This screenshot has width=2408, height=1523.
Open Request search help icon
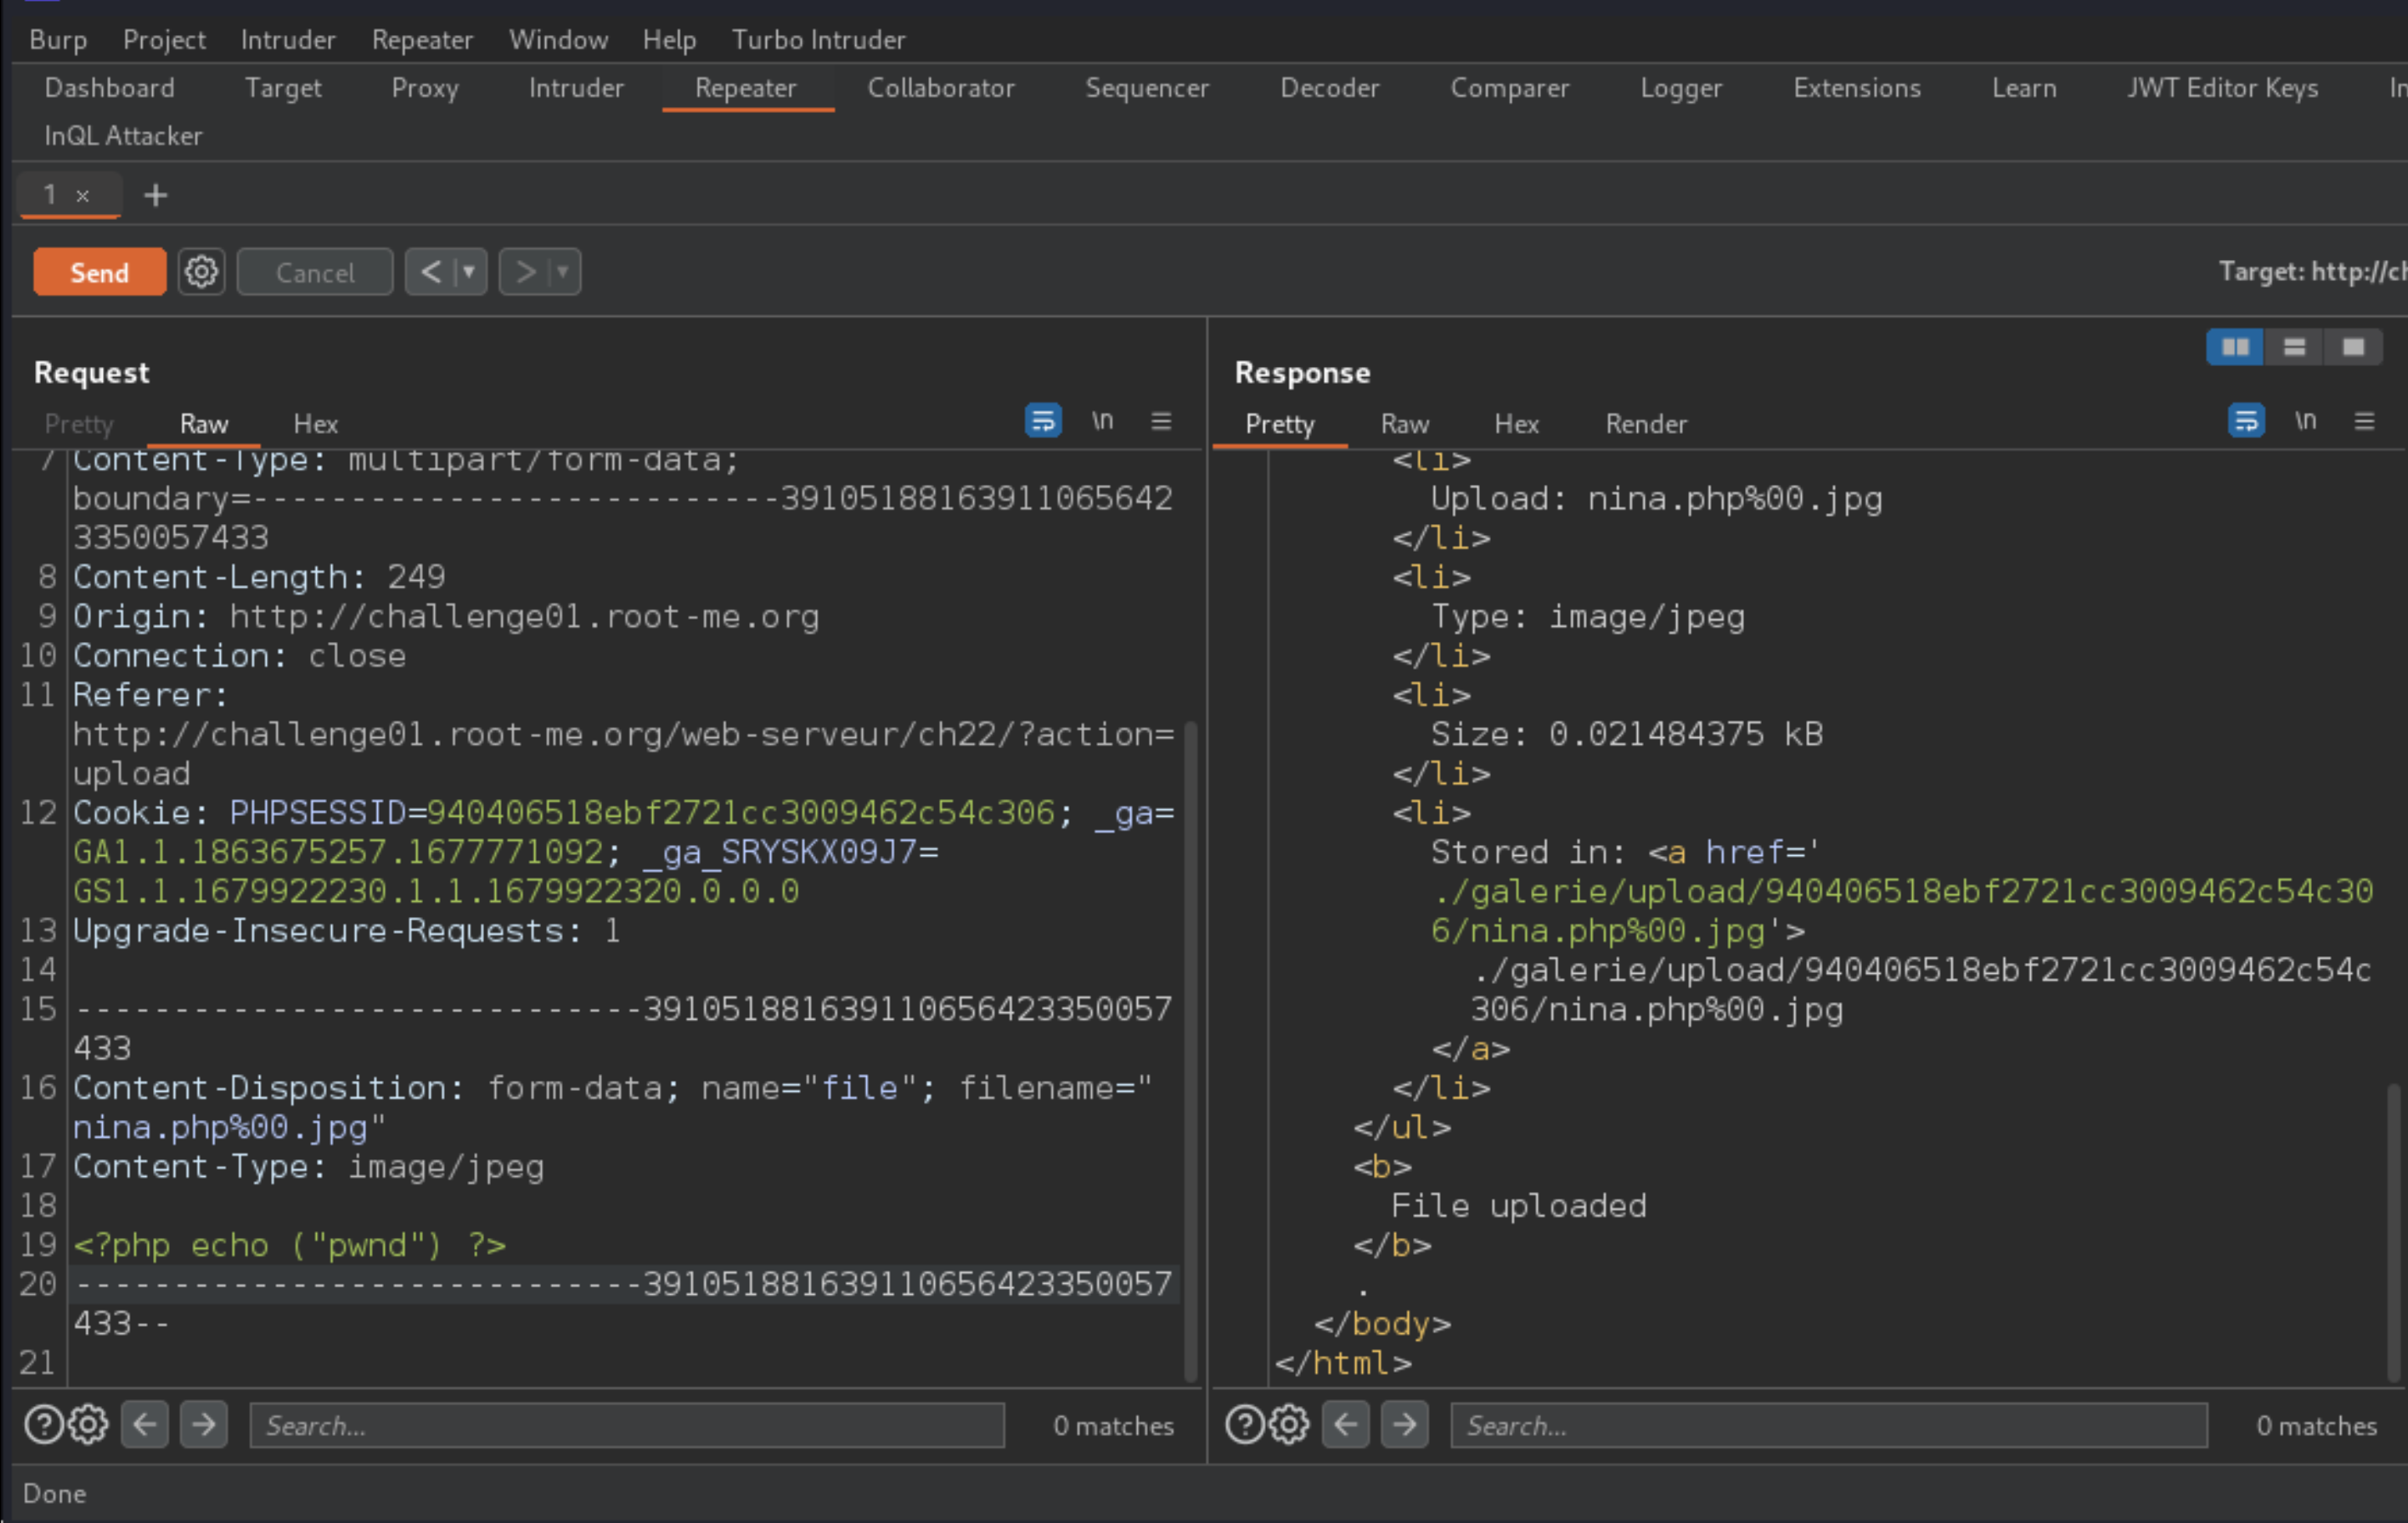tap(43, 1424)
